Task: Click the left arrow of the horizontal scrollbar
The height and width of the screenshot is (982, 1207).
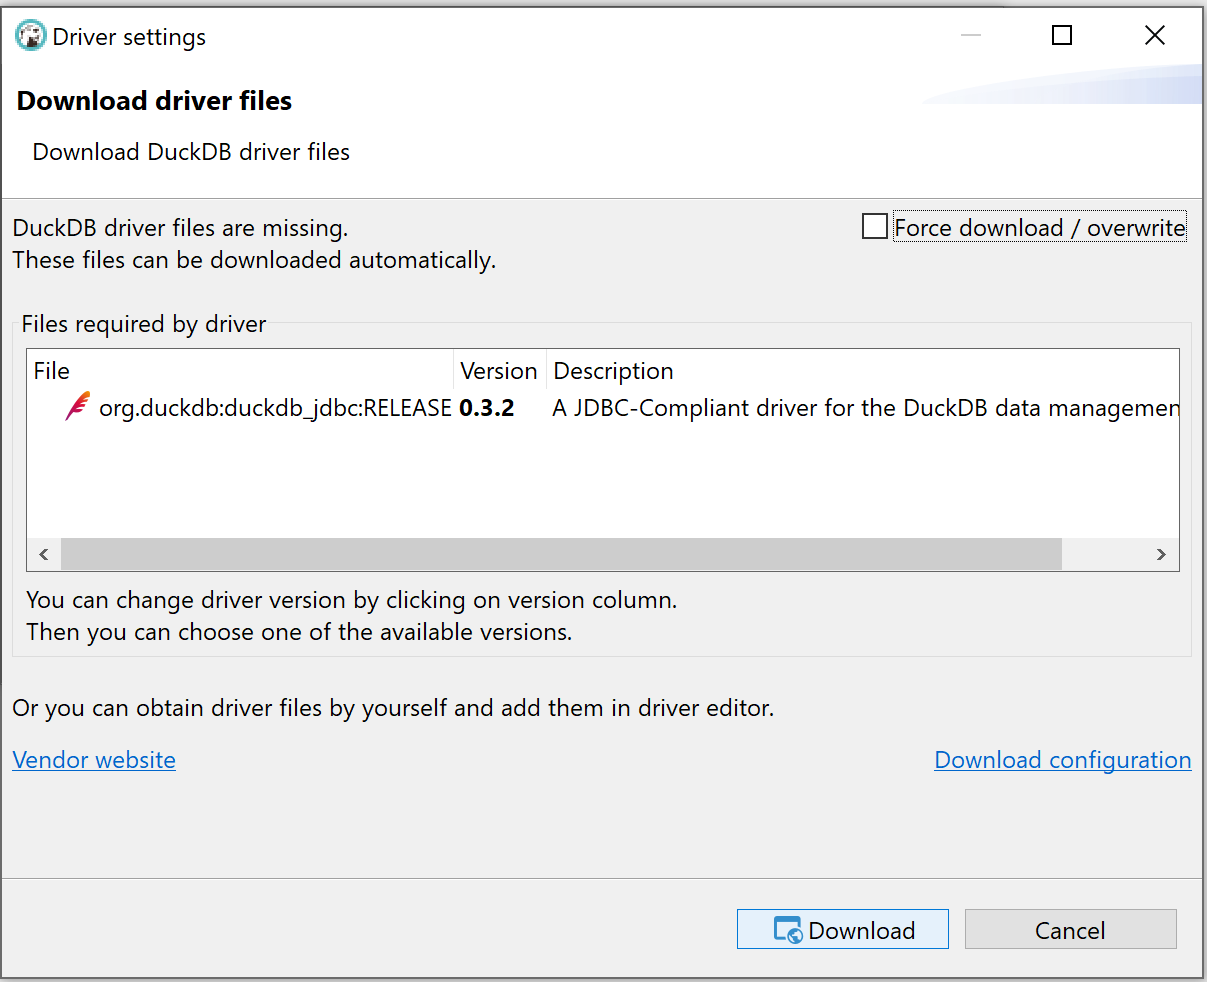Action: pos(43,554)
